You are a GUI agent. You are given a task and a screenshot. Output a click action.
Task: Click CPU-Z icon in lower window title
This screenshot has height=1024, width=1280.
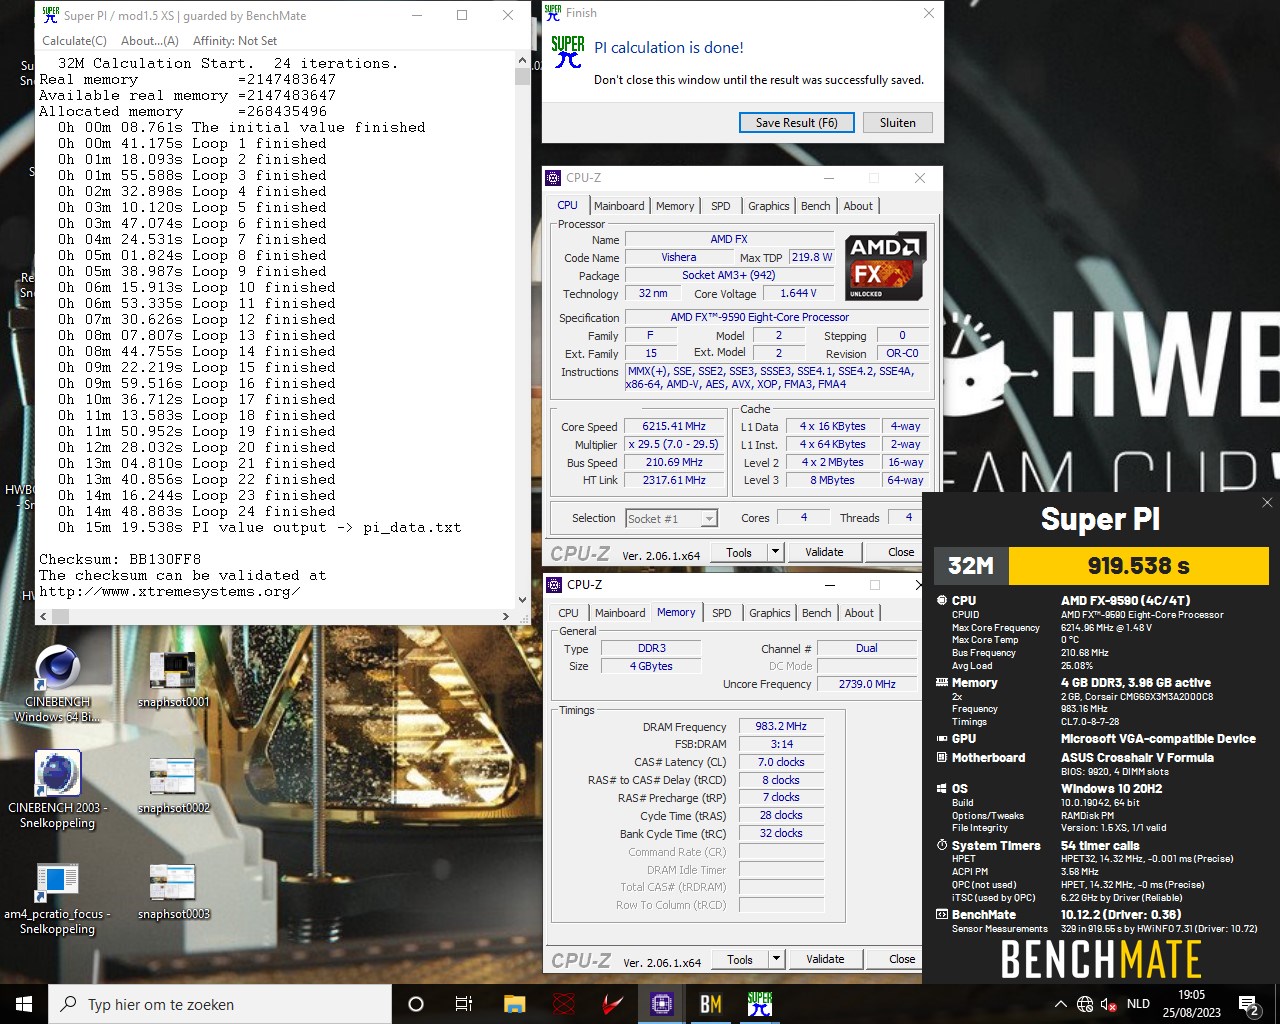coord(554,585)
